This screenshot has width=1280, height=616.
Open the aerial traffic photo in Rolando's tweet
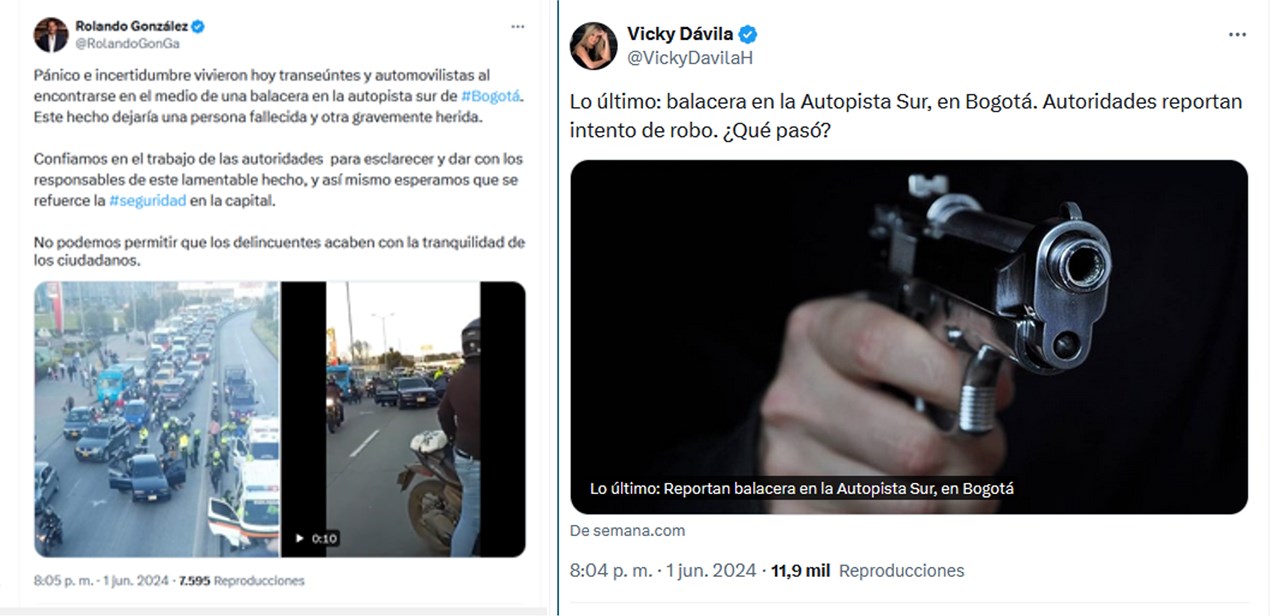point(157,419)
